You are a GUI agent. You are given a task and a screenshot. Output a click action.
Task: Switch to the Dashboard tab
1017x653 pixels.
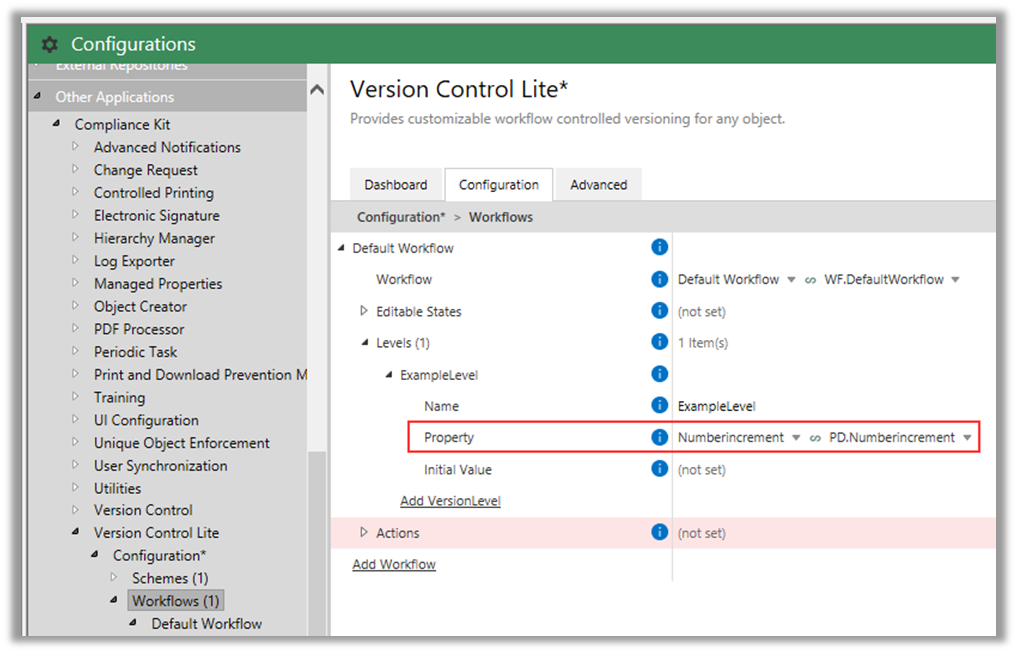(x=396, y=185)
